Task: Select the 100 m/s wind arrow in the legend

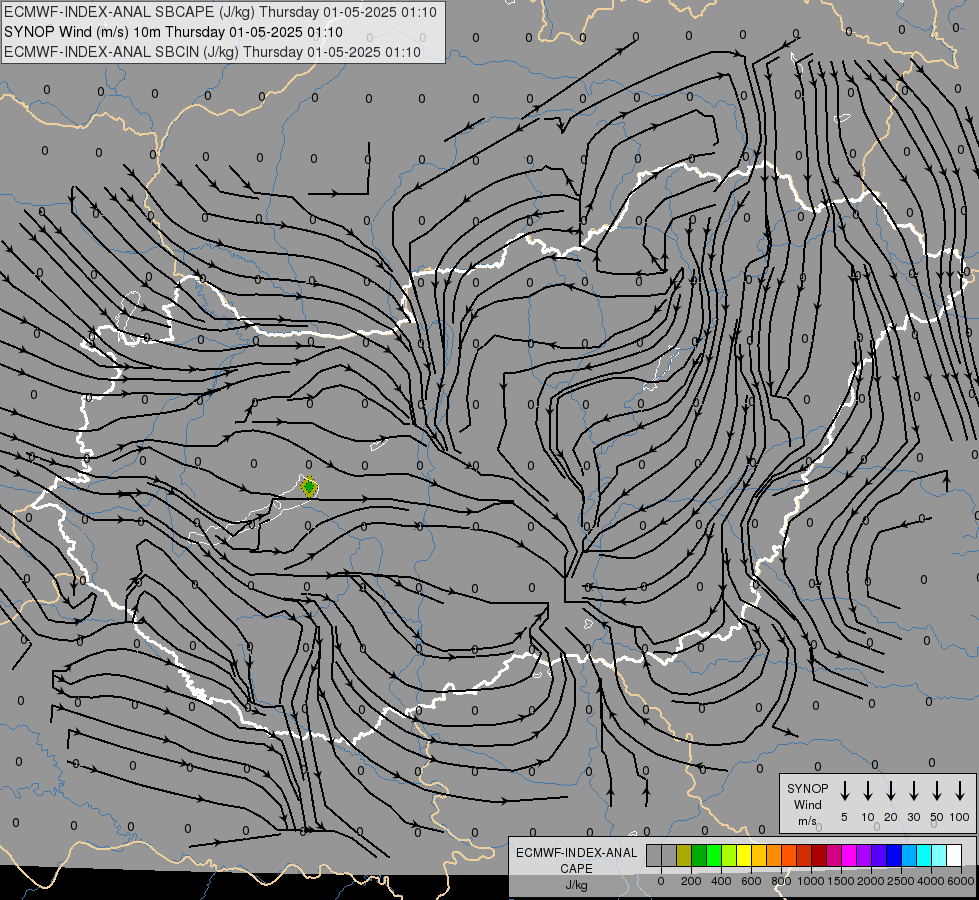Action: point(960,791)
